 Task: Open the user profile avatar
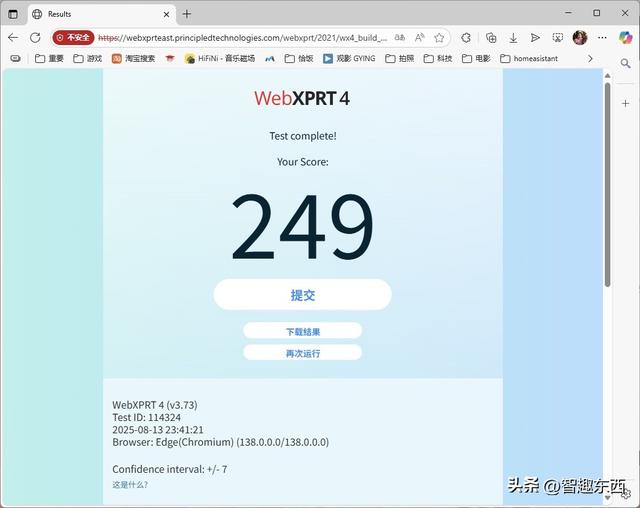[x=580, y=38]
